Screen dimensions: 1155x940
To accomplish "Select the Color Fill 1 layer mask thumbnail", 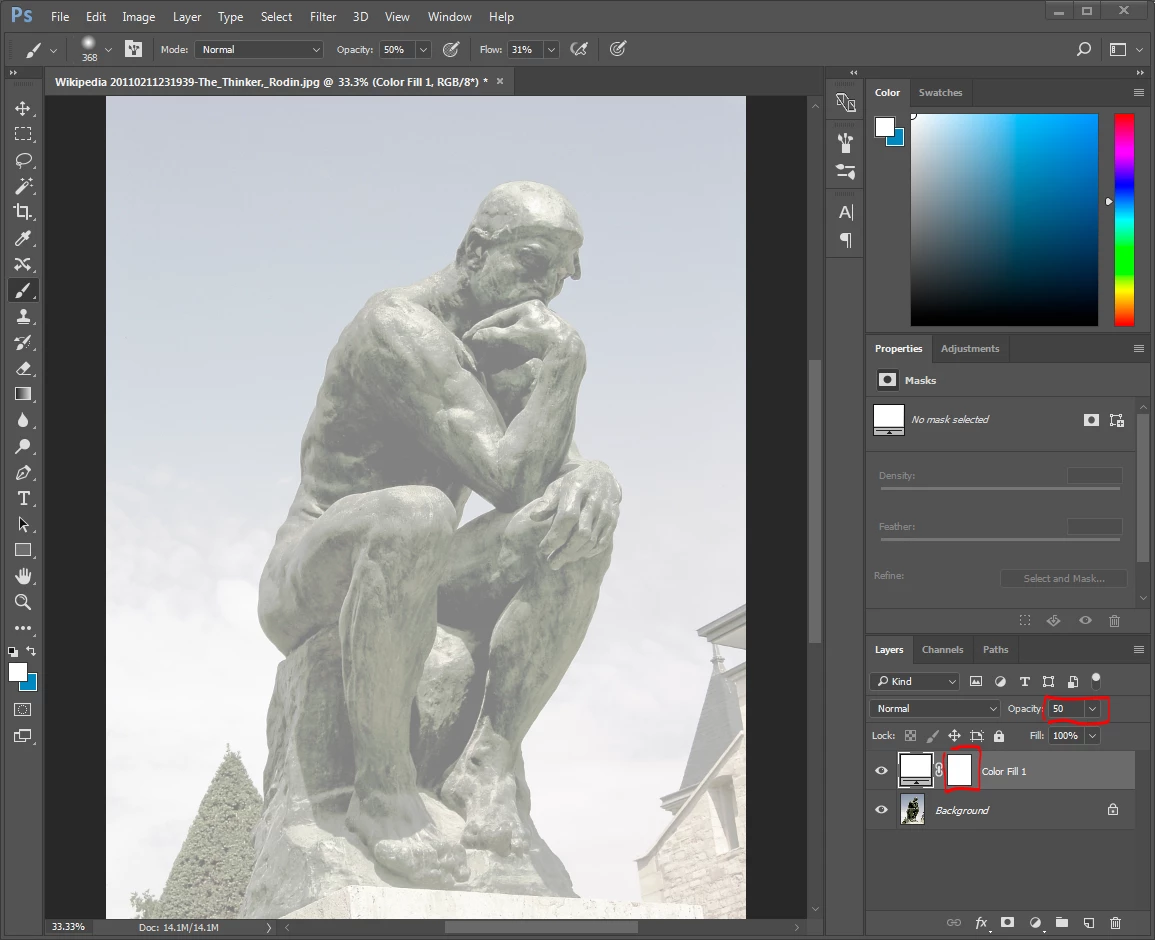I will [x=959, y=771].
